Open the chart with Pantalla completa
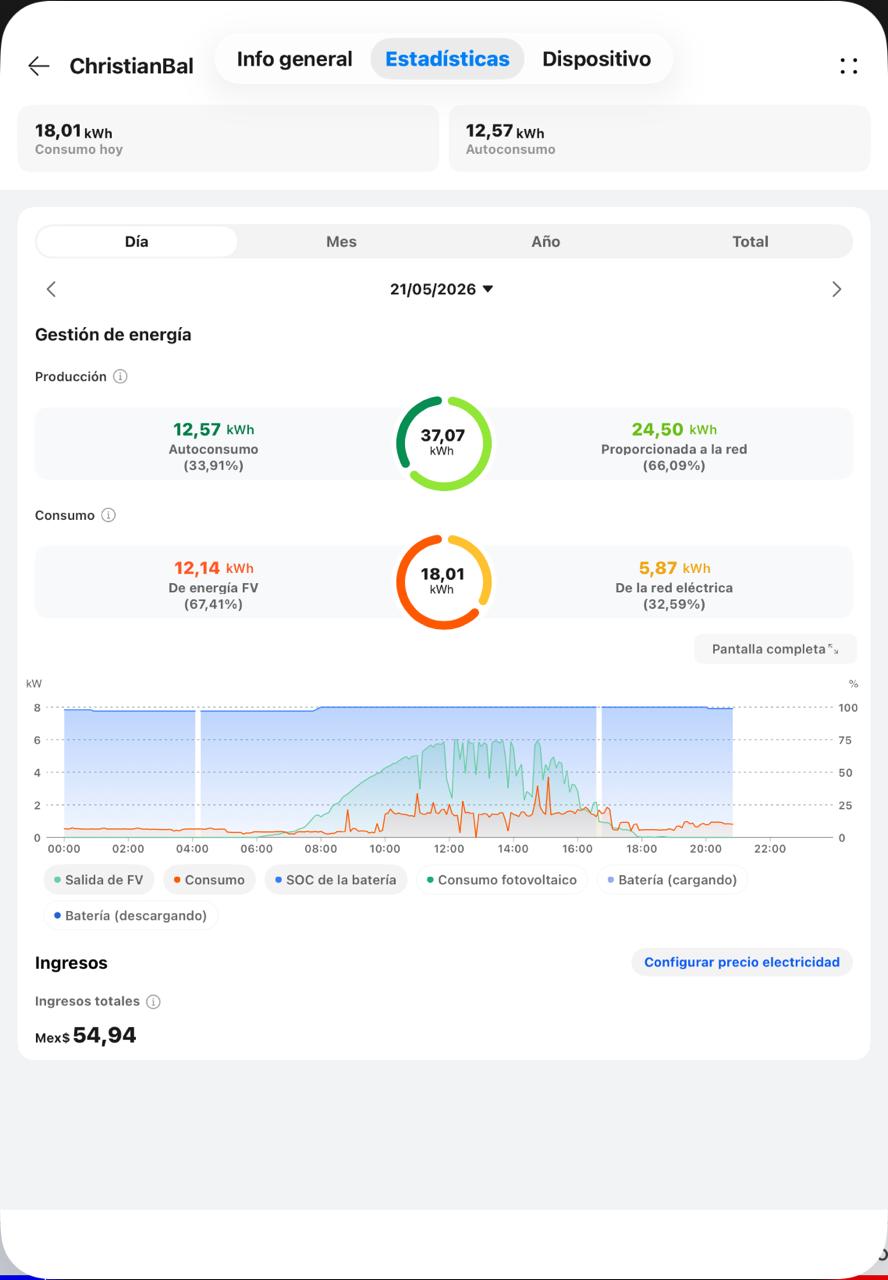Screen dimensions: 888x1280 click(x=775, y=649)
